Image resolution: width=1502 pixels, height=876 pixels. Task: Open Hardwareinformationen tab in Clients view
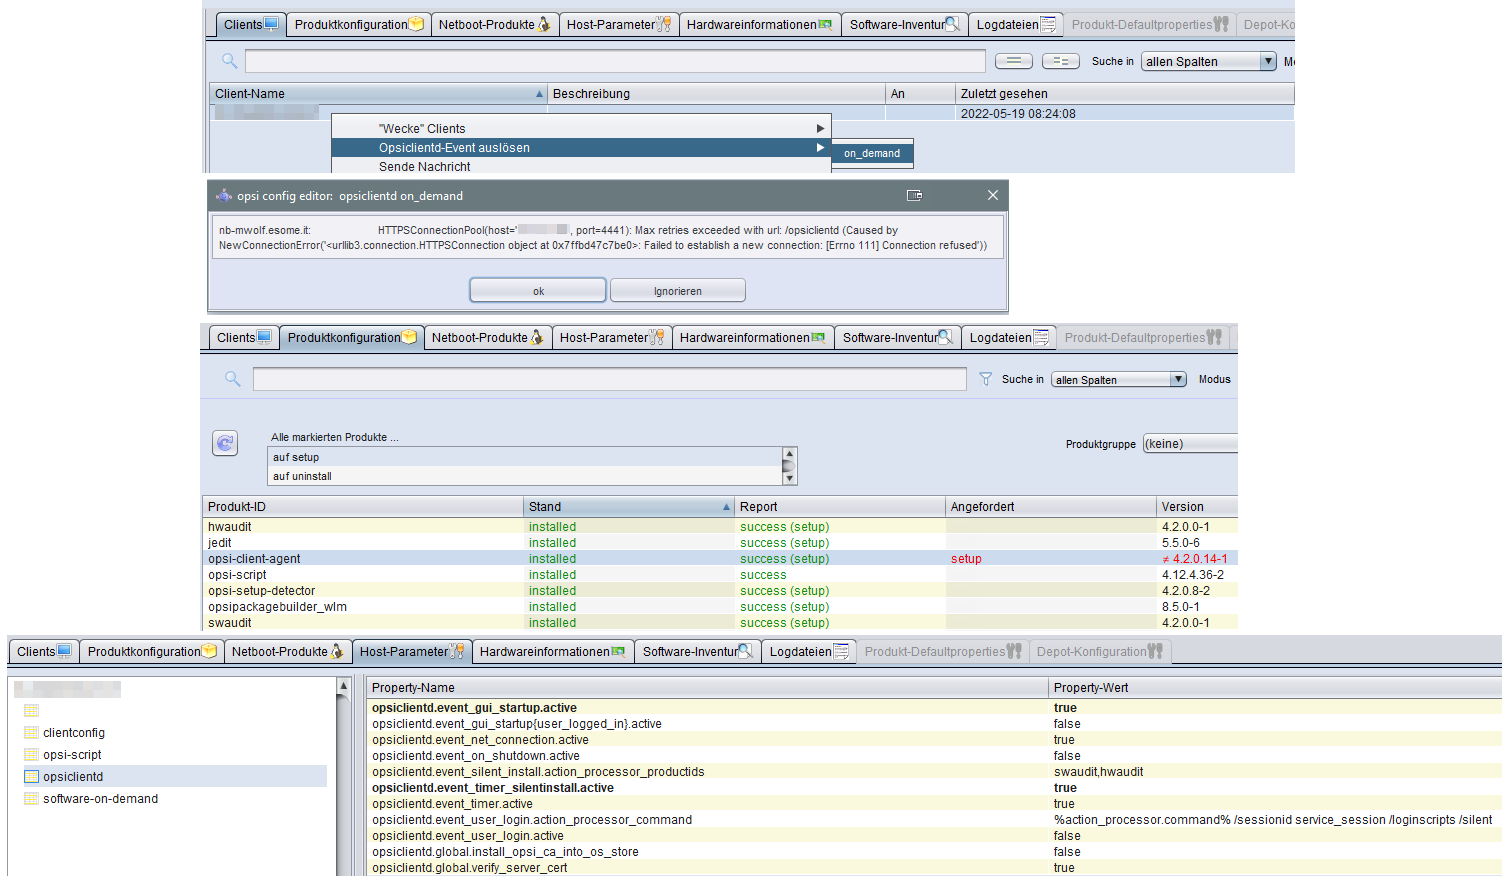[x=759, y=24]
